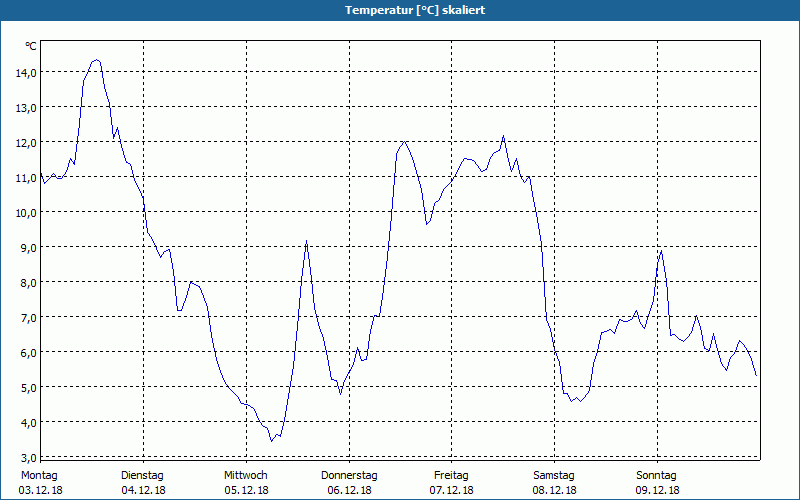Select the Montag day label

(x=39, y=476)
